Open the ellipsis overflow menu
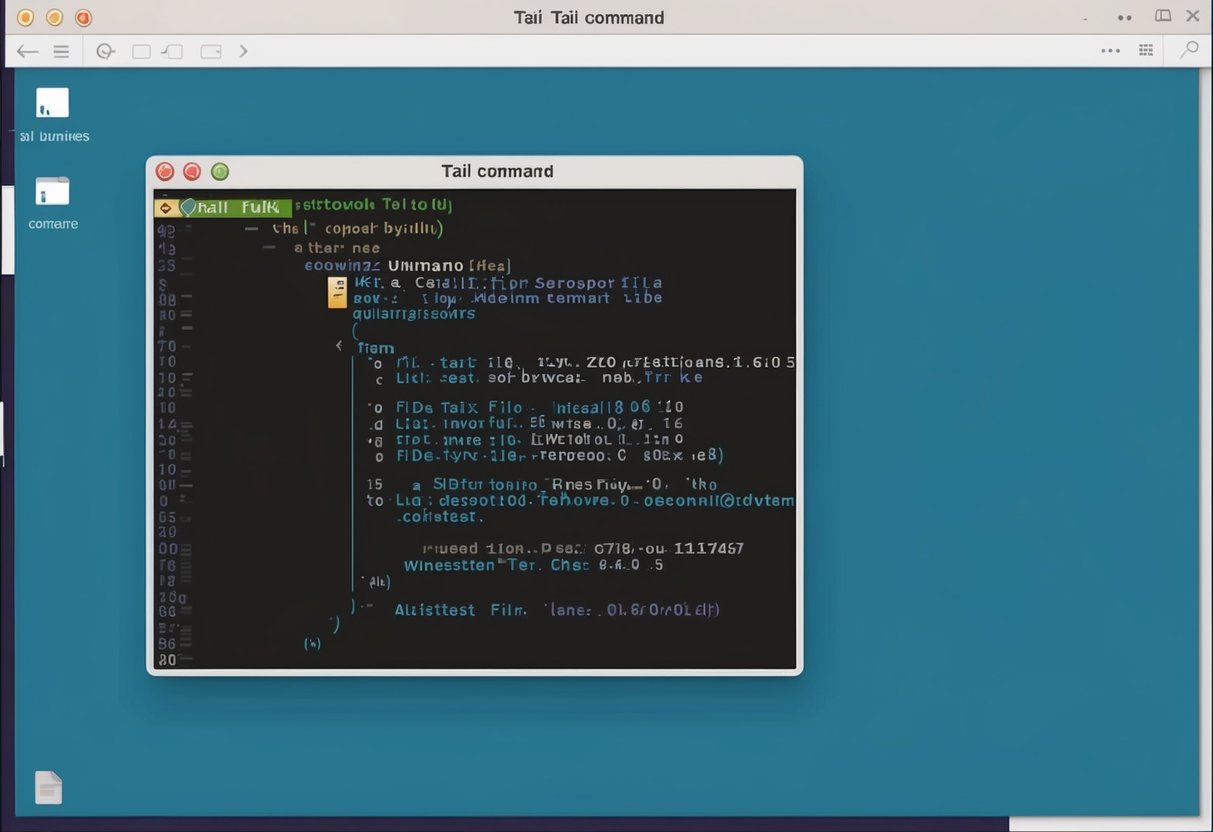Viewport: 1213px width, 832px height. 1110,49
